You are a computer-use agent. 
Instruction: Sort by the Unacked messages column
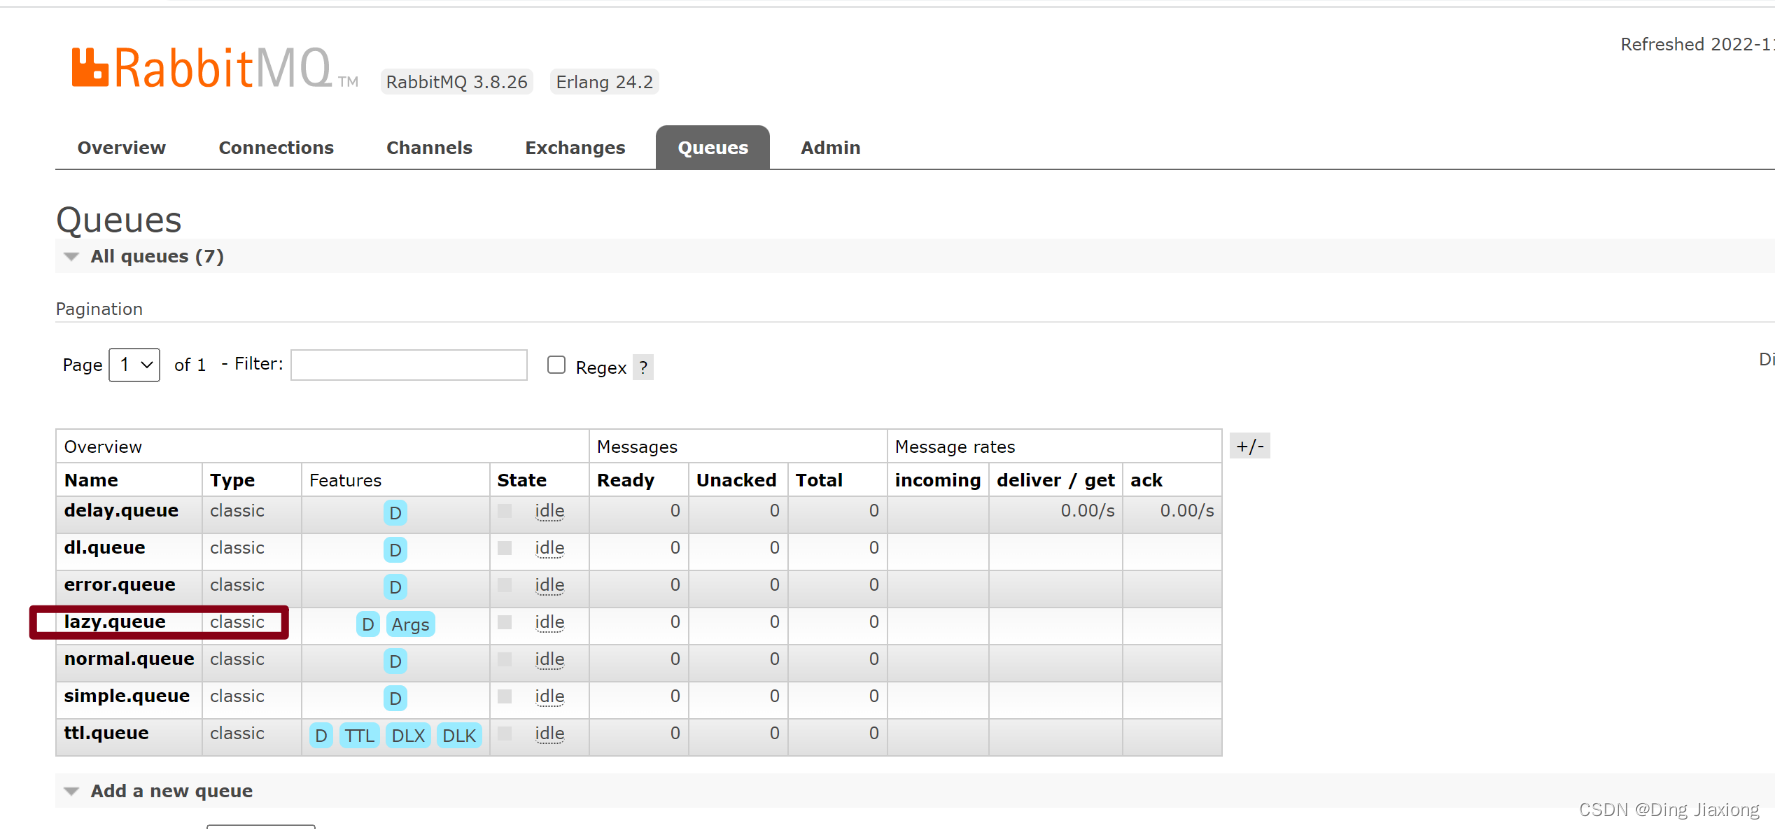[x=736, y=480]
